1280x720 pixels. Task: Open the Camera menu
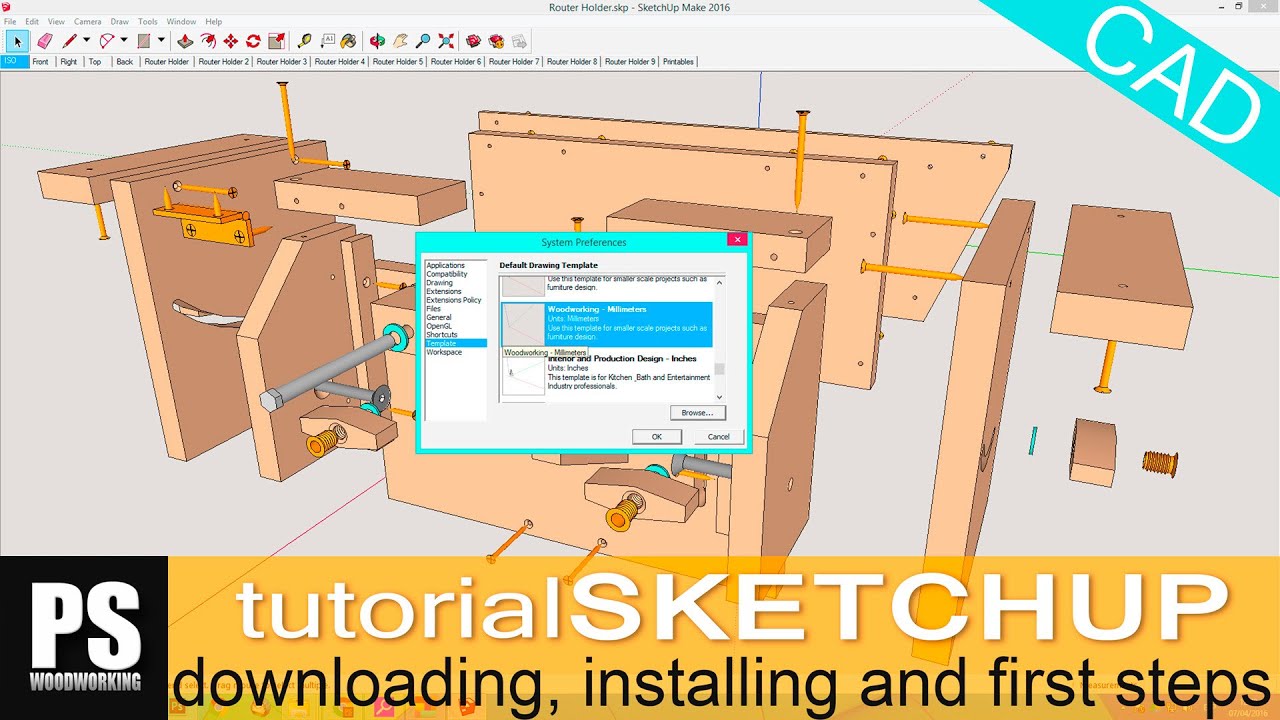point(88,21)
